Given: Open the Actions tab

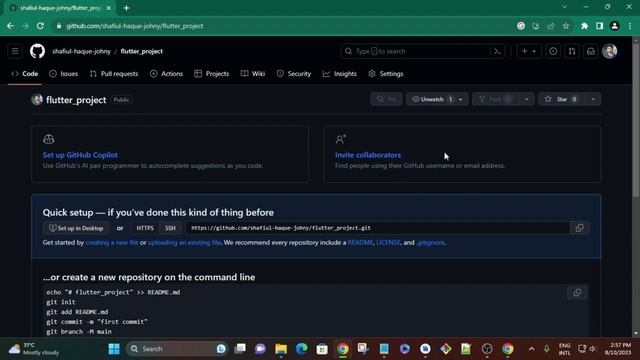Looking at the screenshot, I should tap(166, 73).
